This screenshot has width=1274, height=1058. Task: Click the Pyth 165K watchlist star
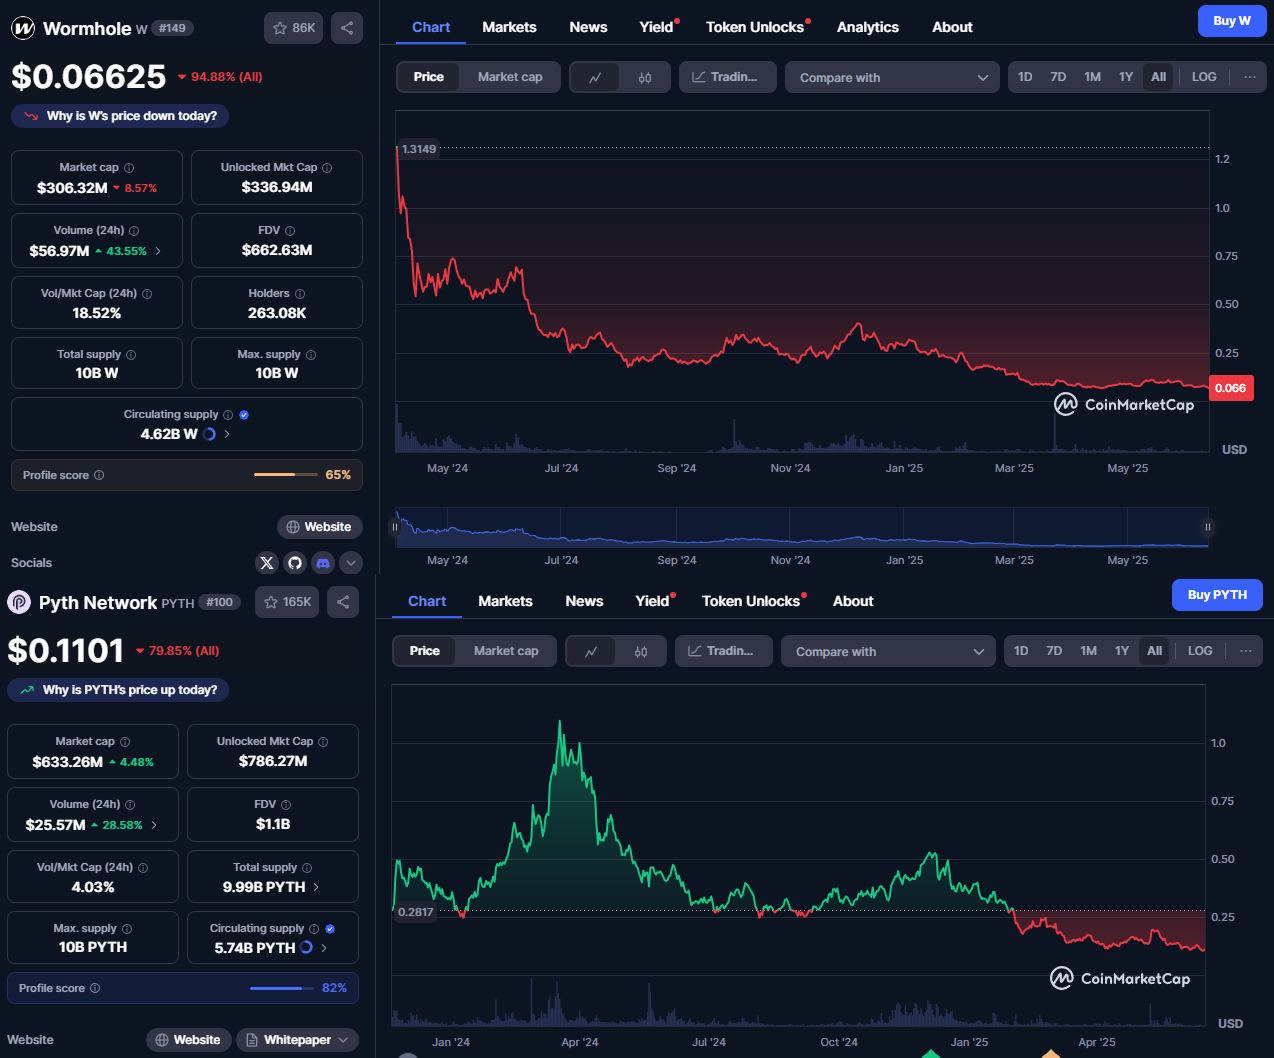click(288, 602)
